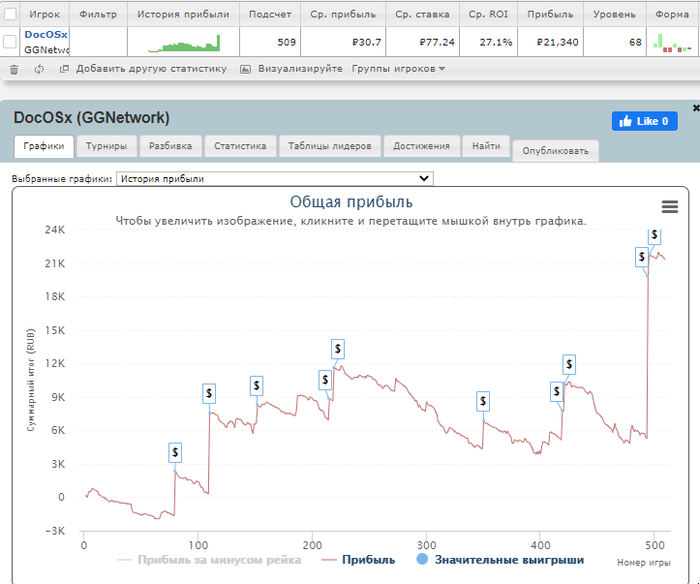
Task: Sort by Ср. прибыль column header
Action: pyautogui.click(x=343, y=14)
